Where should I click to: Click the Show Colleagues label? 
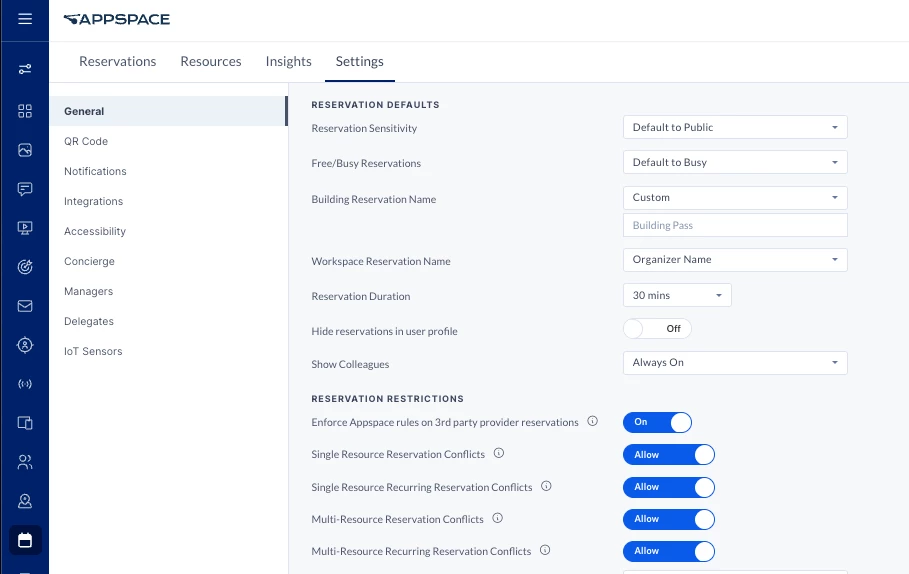(x=350, y=364)
